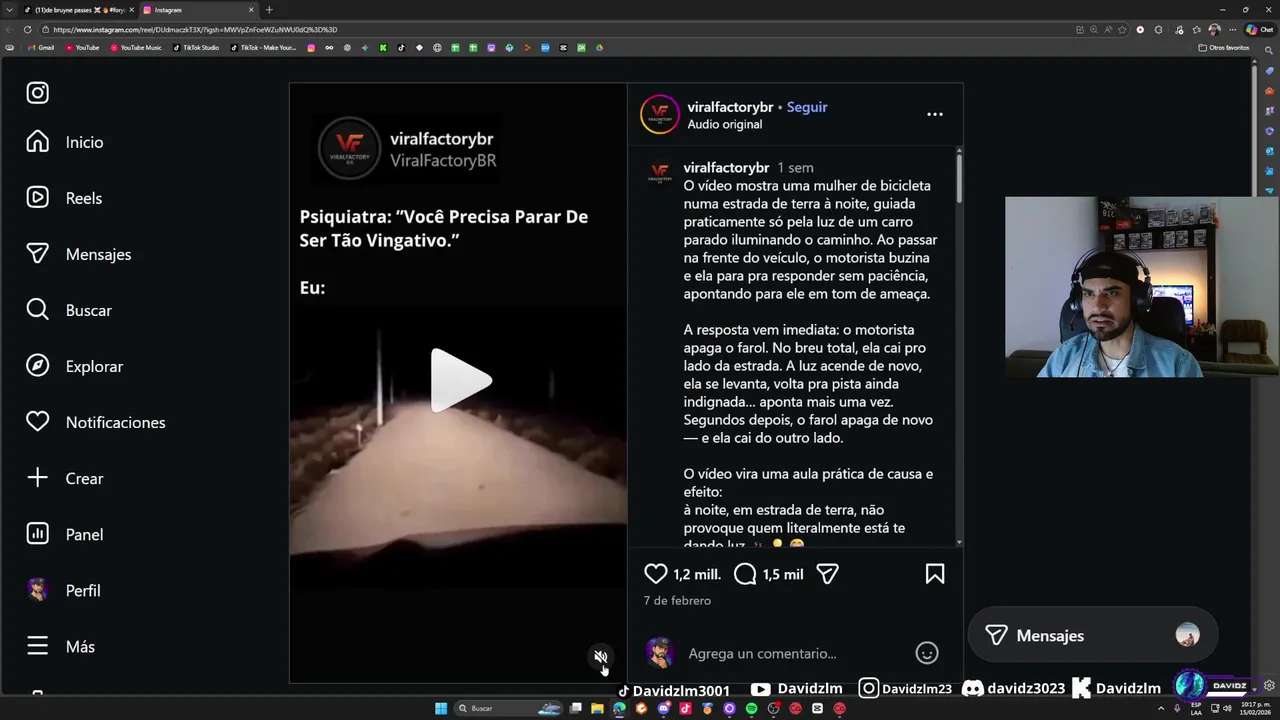1280x720 pixels.
Task: Expand the Más menu in sidebar
Action: pyautogui.click(x=61, y=646)
